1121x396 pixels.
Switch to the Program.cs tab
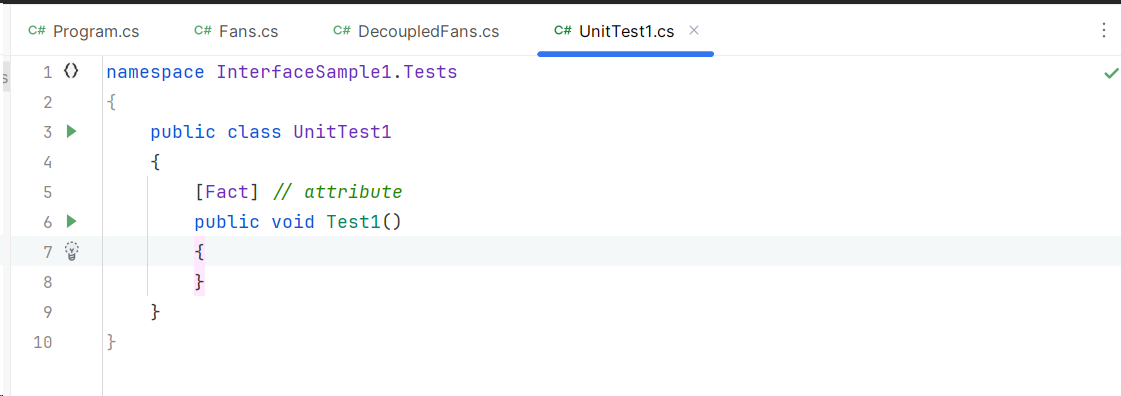tap(83, 31)
